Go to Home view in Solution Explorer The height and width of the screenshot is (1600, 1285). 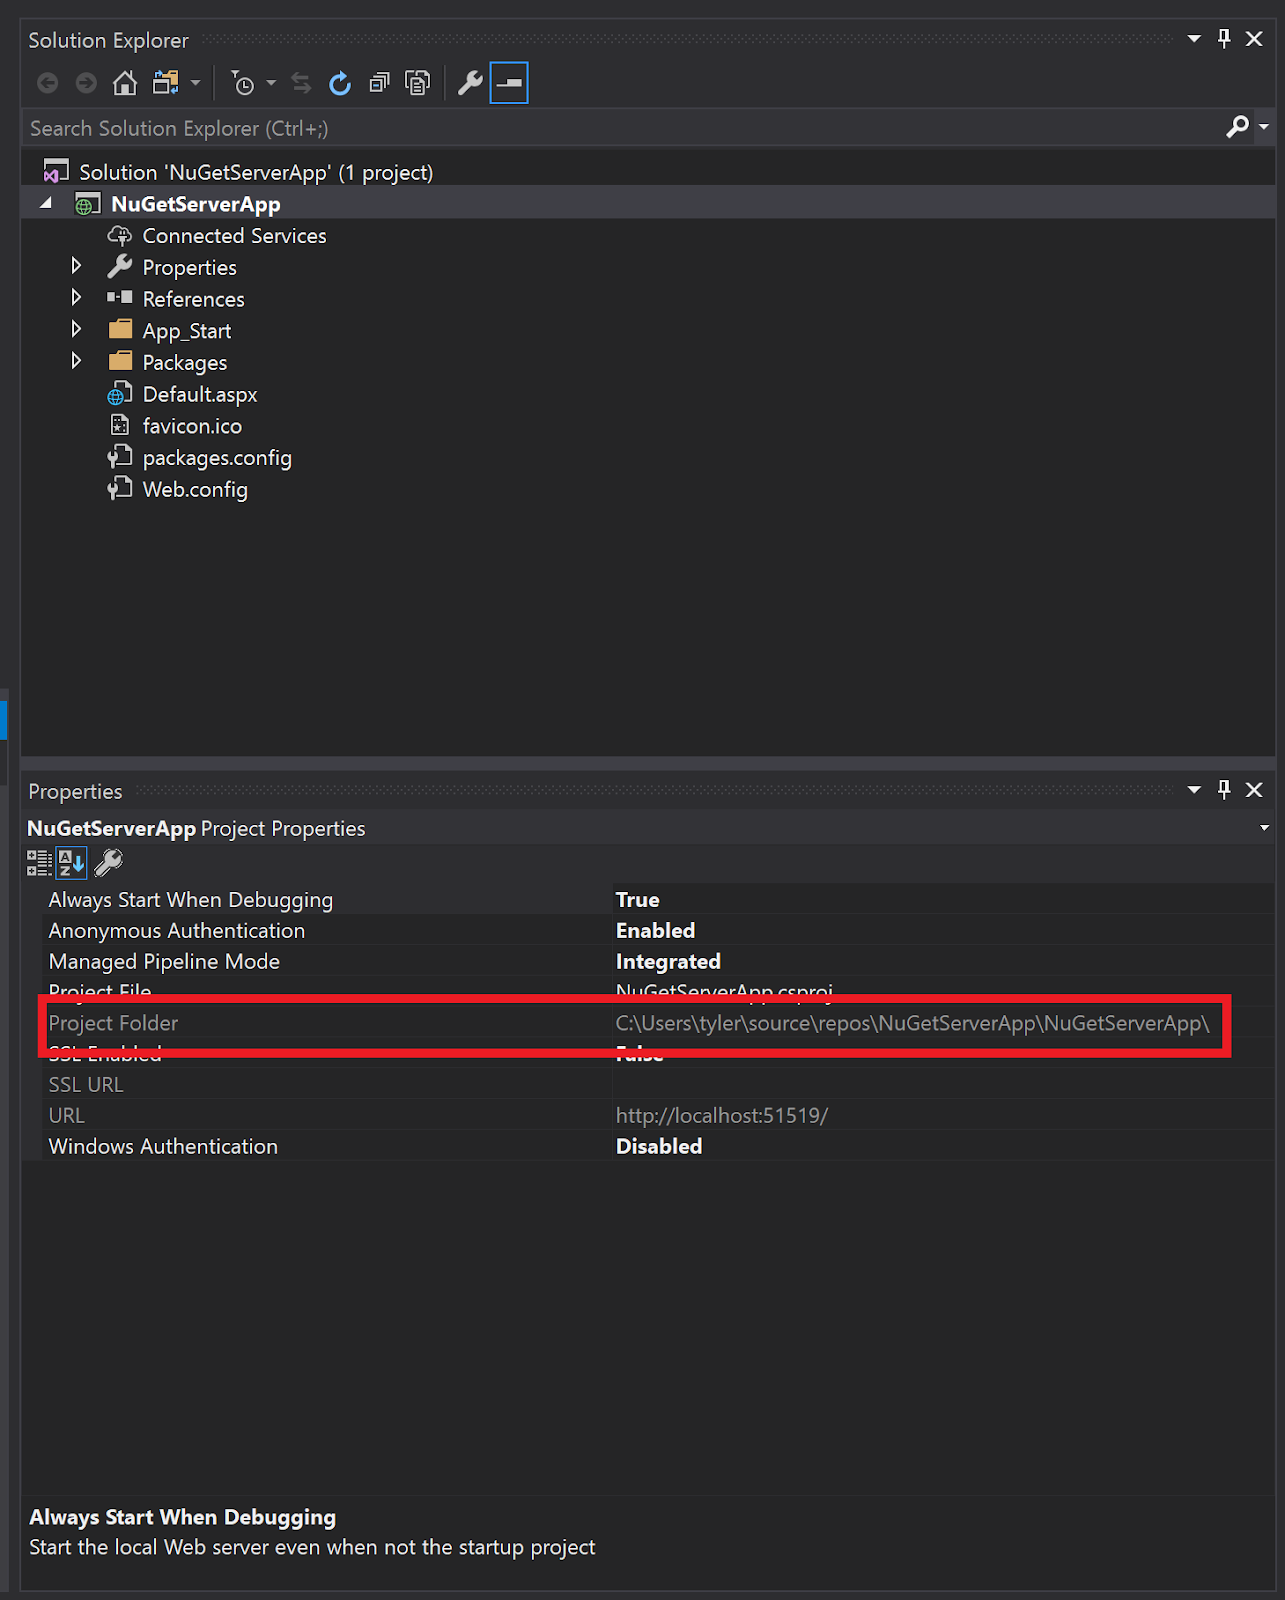point(125,83)
